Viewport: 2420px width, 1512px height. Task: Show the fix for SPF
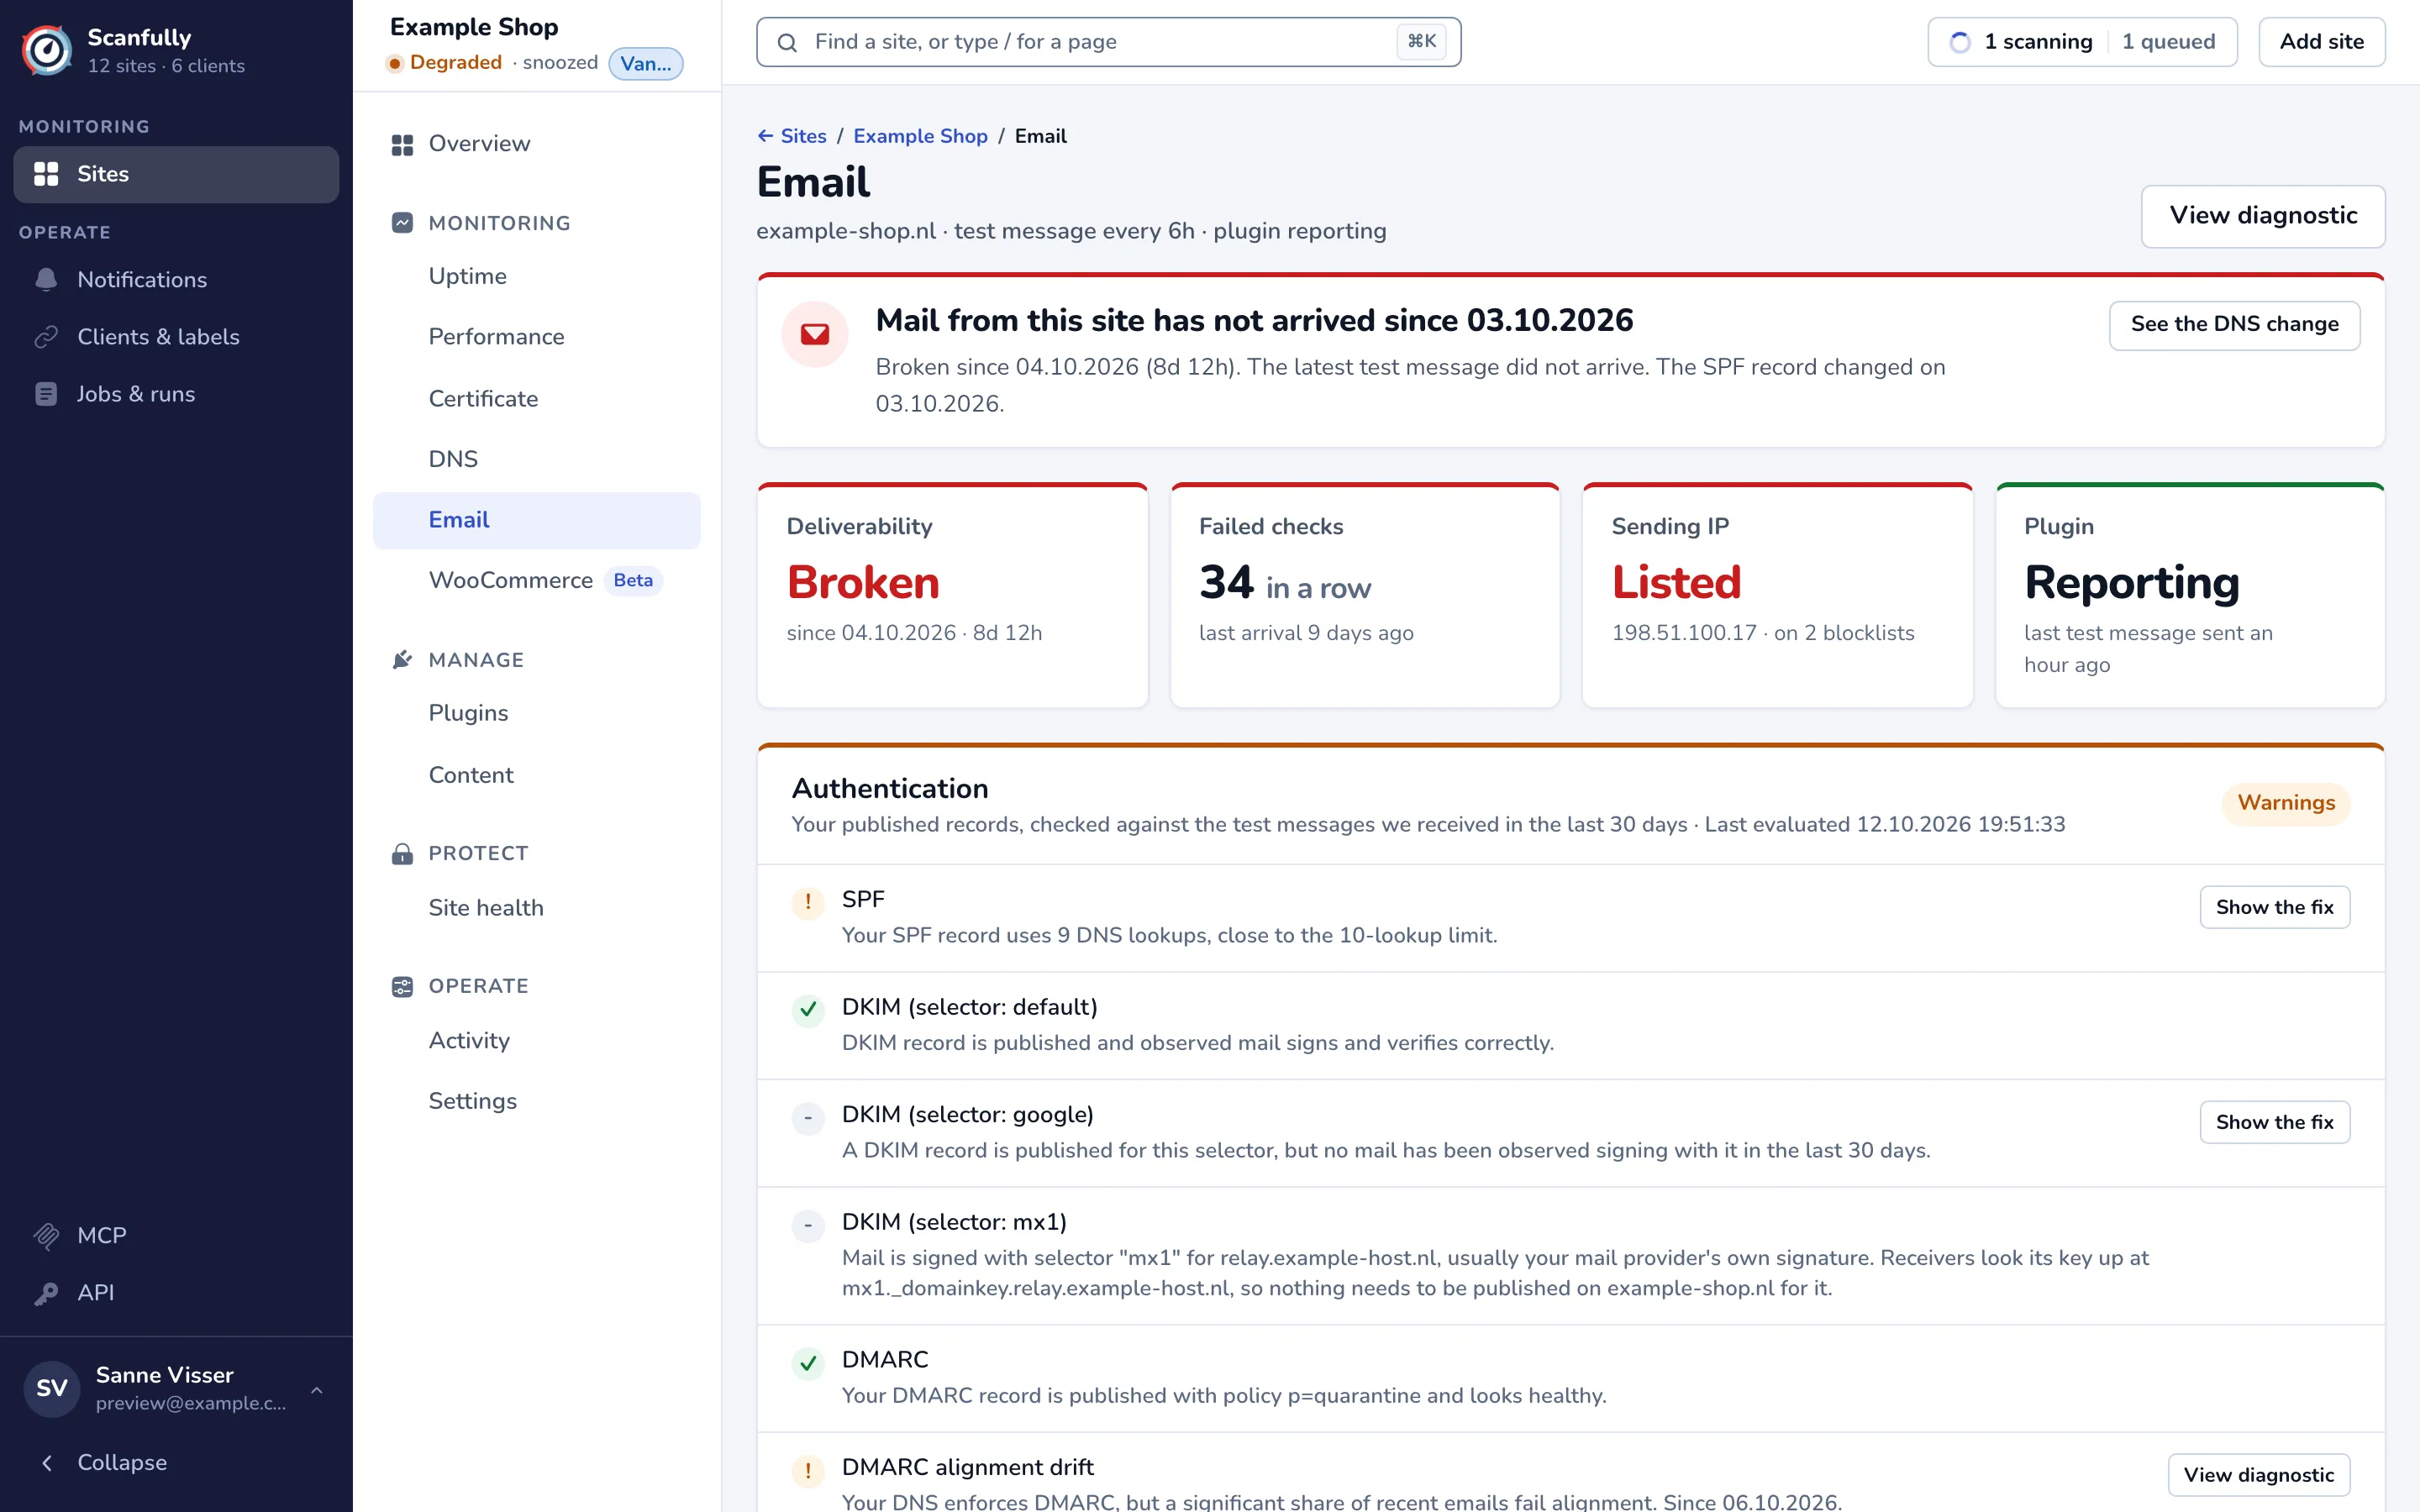2274,907
